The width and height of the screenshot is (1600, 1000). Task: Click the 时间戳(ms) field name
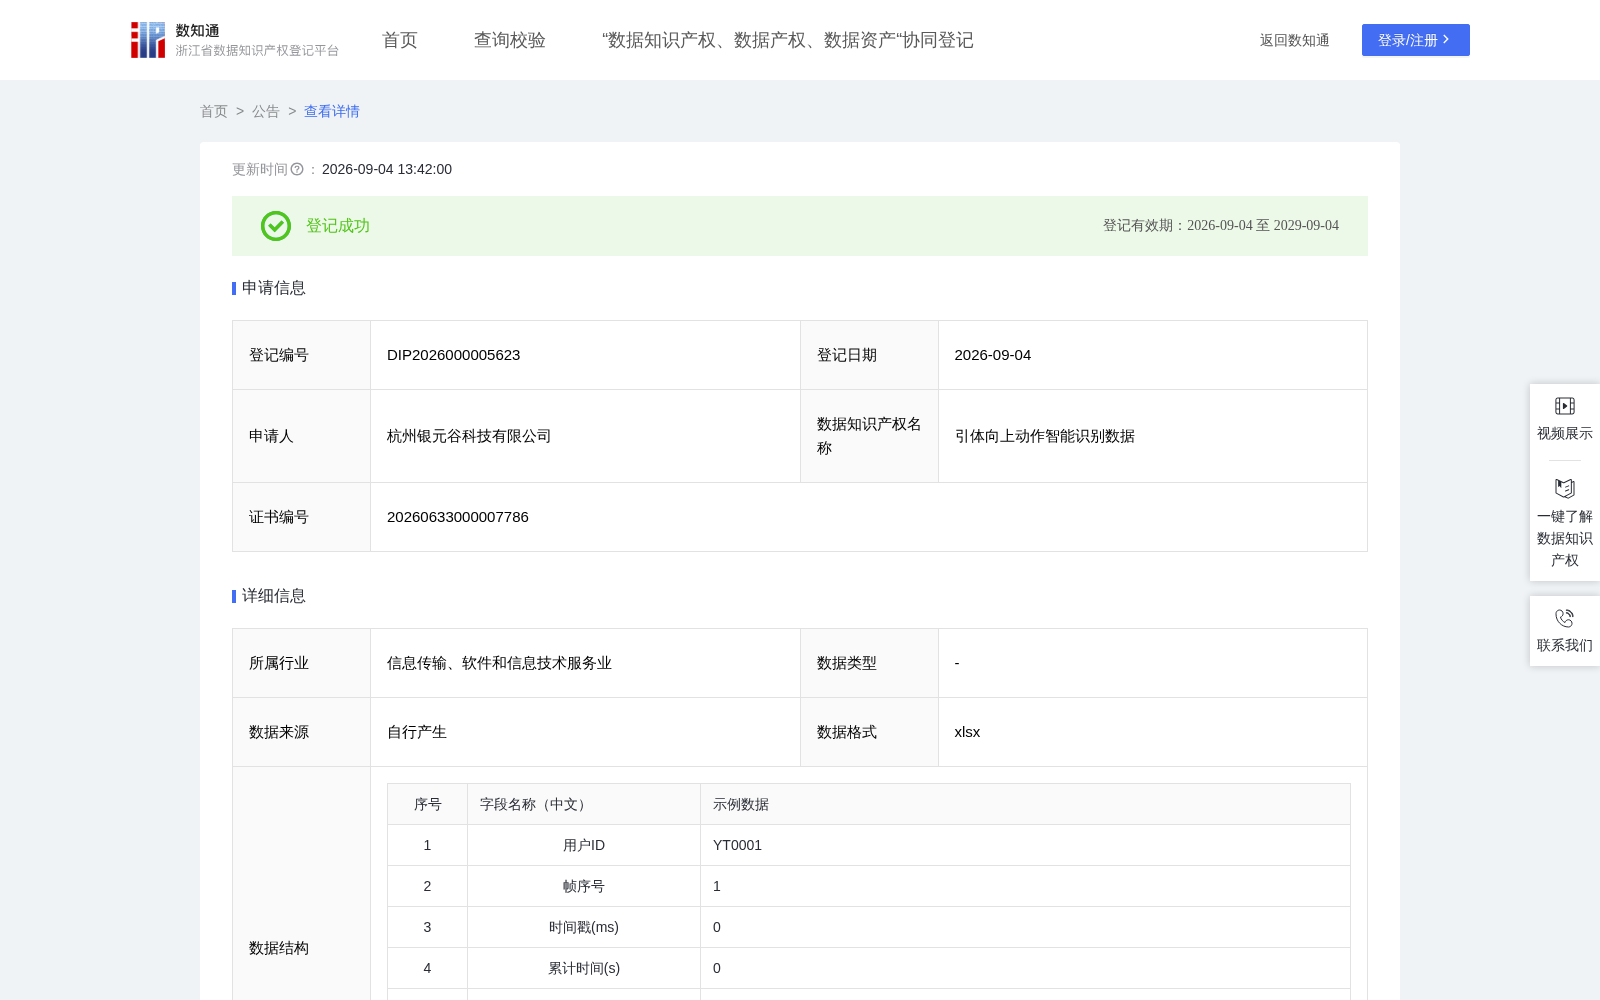(x=584, y=927)
